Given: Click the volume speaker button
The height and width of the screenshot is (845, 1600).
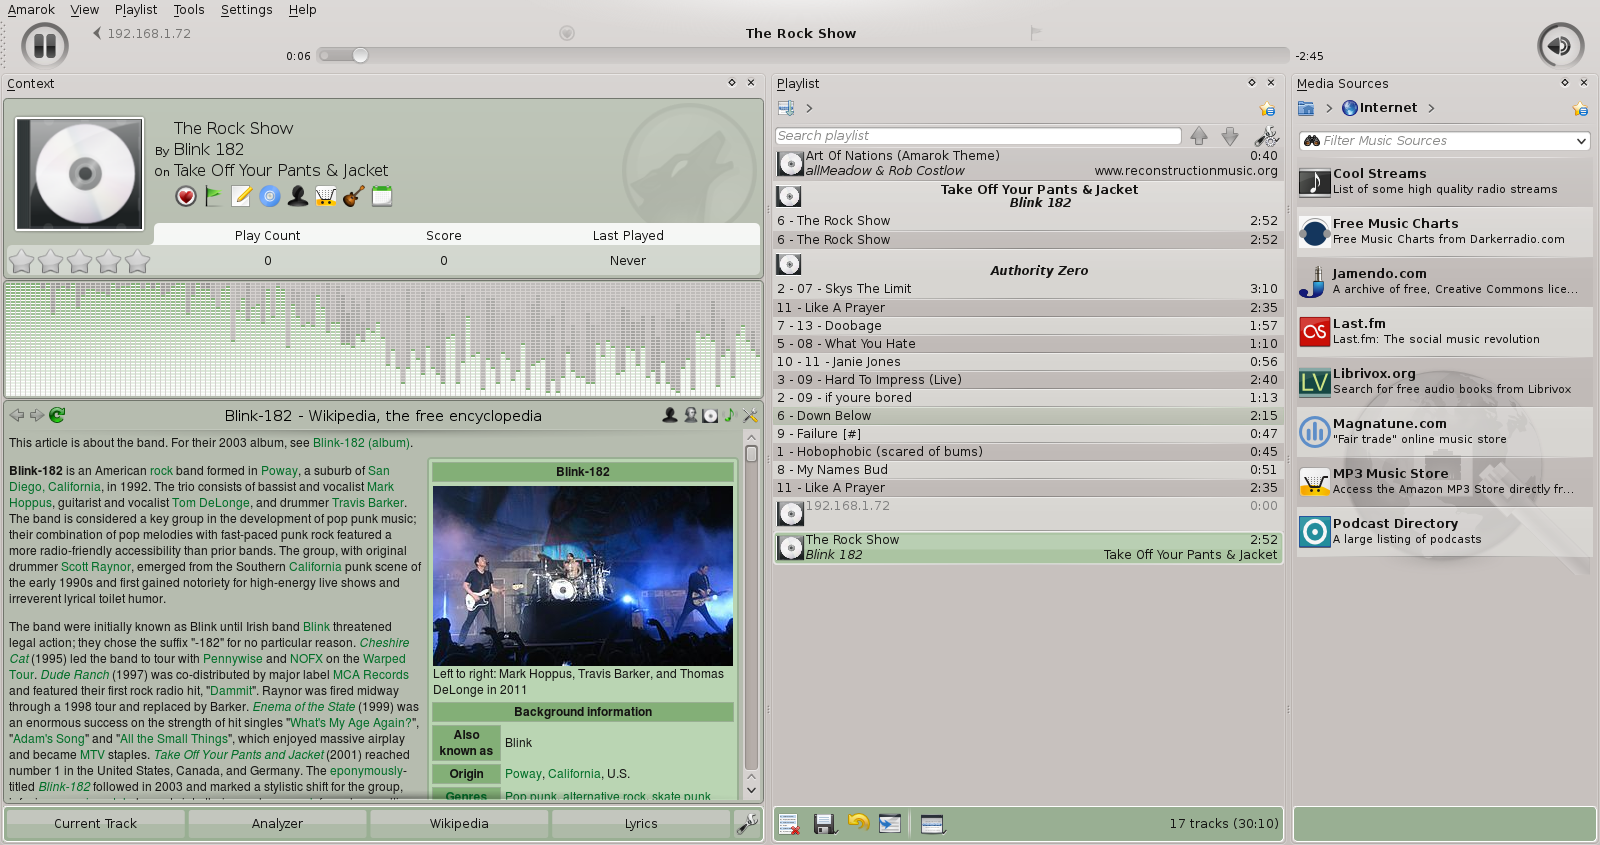Looking at the screenshot, I should tap(1560, 45).
